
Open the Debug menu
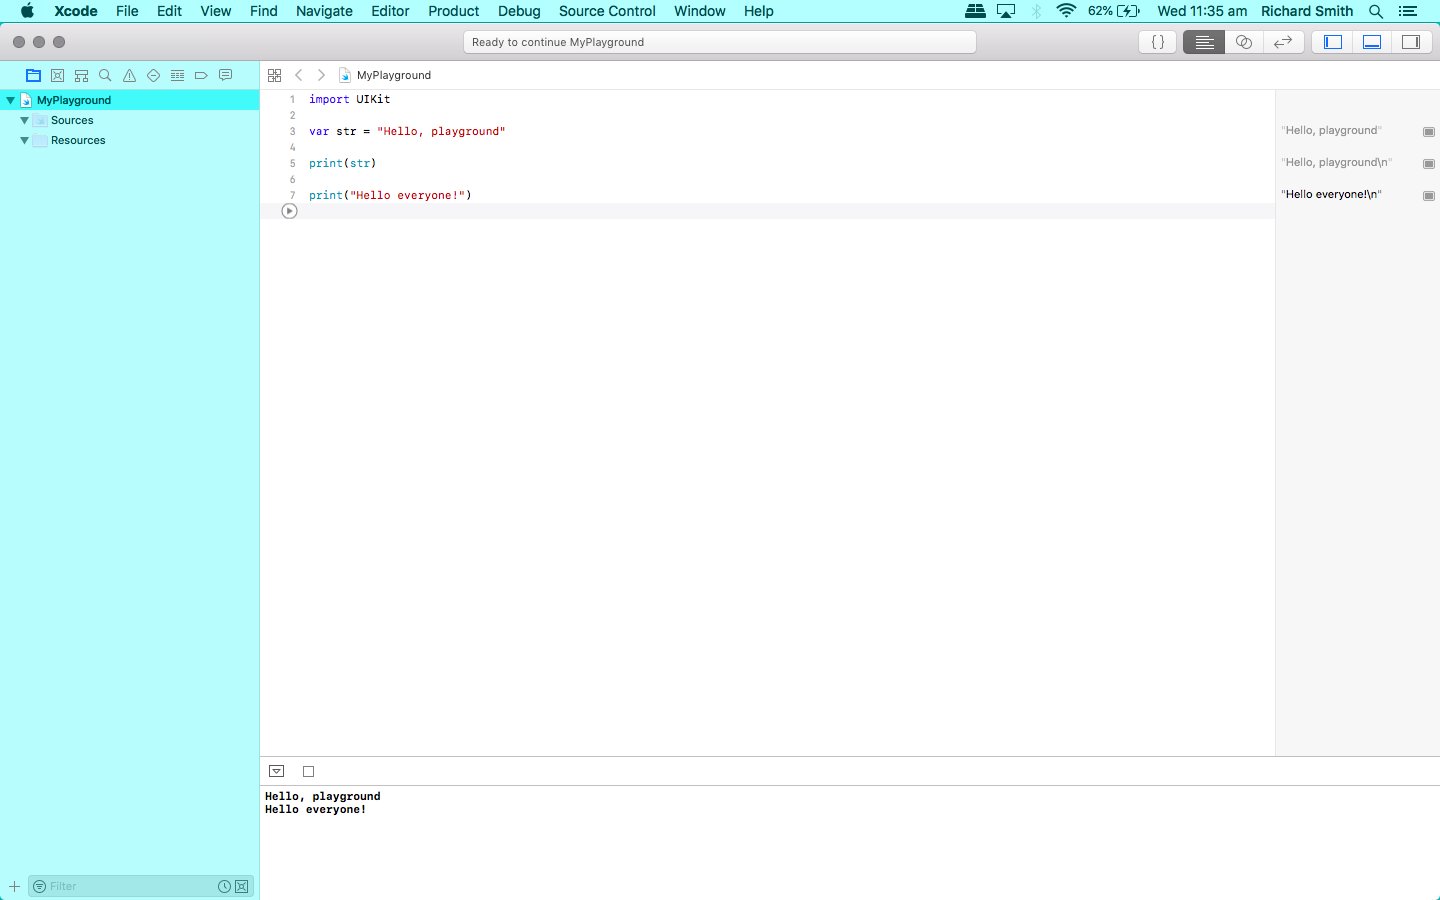click(x=519, y=11)
